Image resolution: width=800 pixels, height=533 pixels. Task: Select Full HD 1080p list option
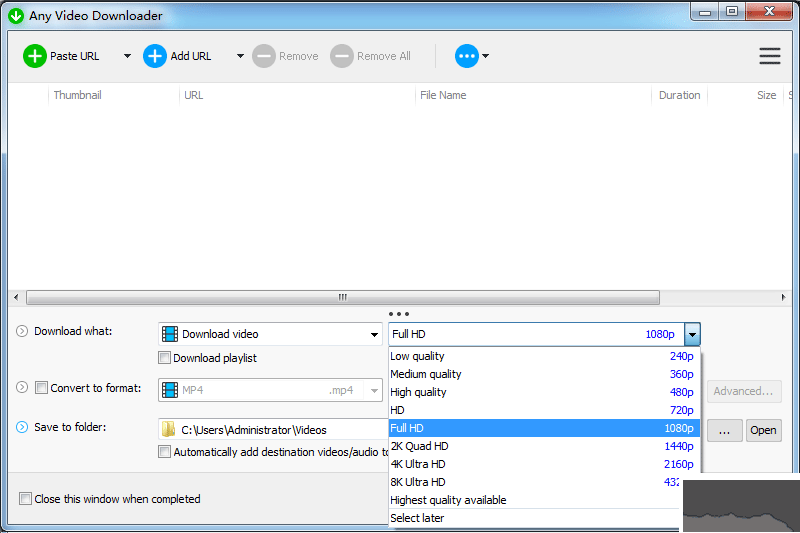pos(544,428)
